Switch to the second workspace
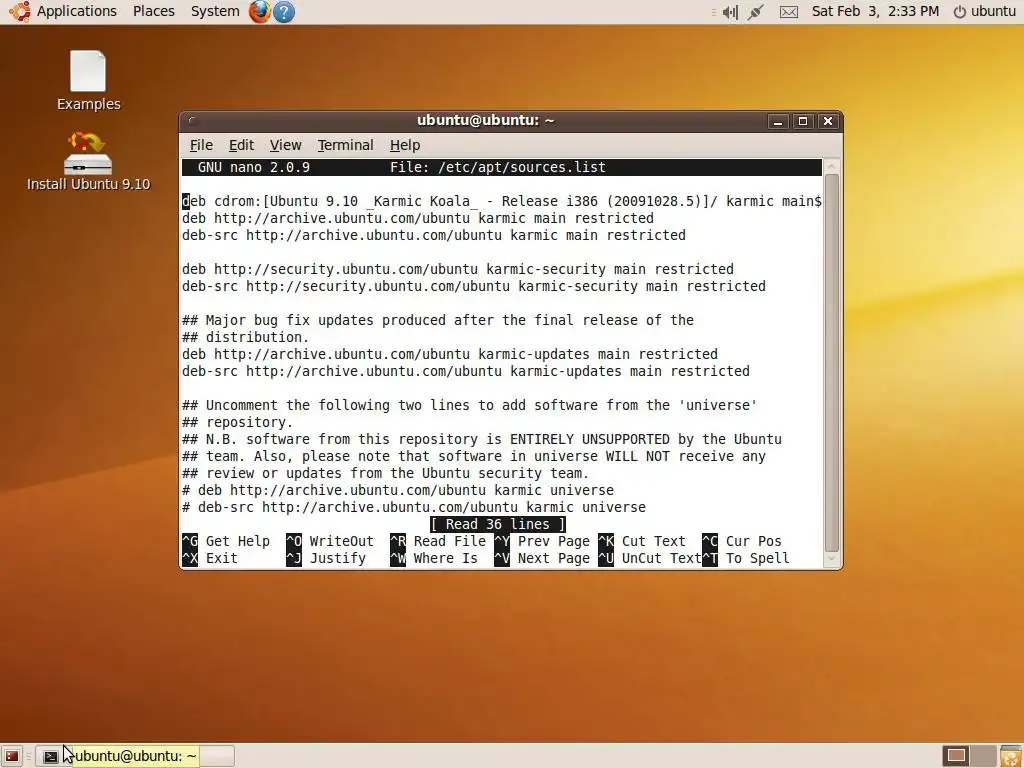The image size is (1024, 768). coord(983,756)
